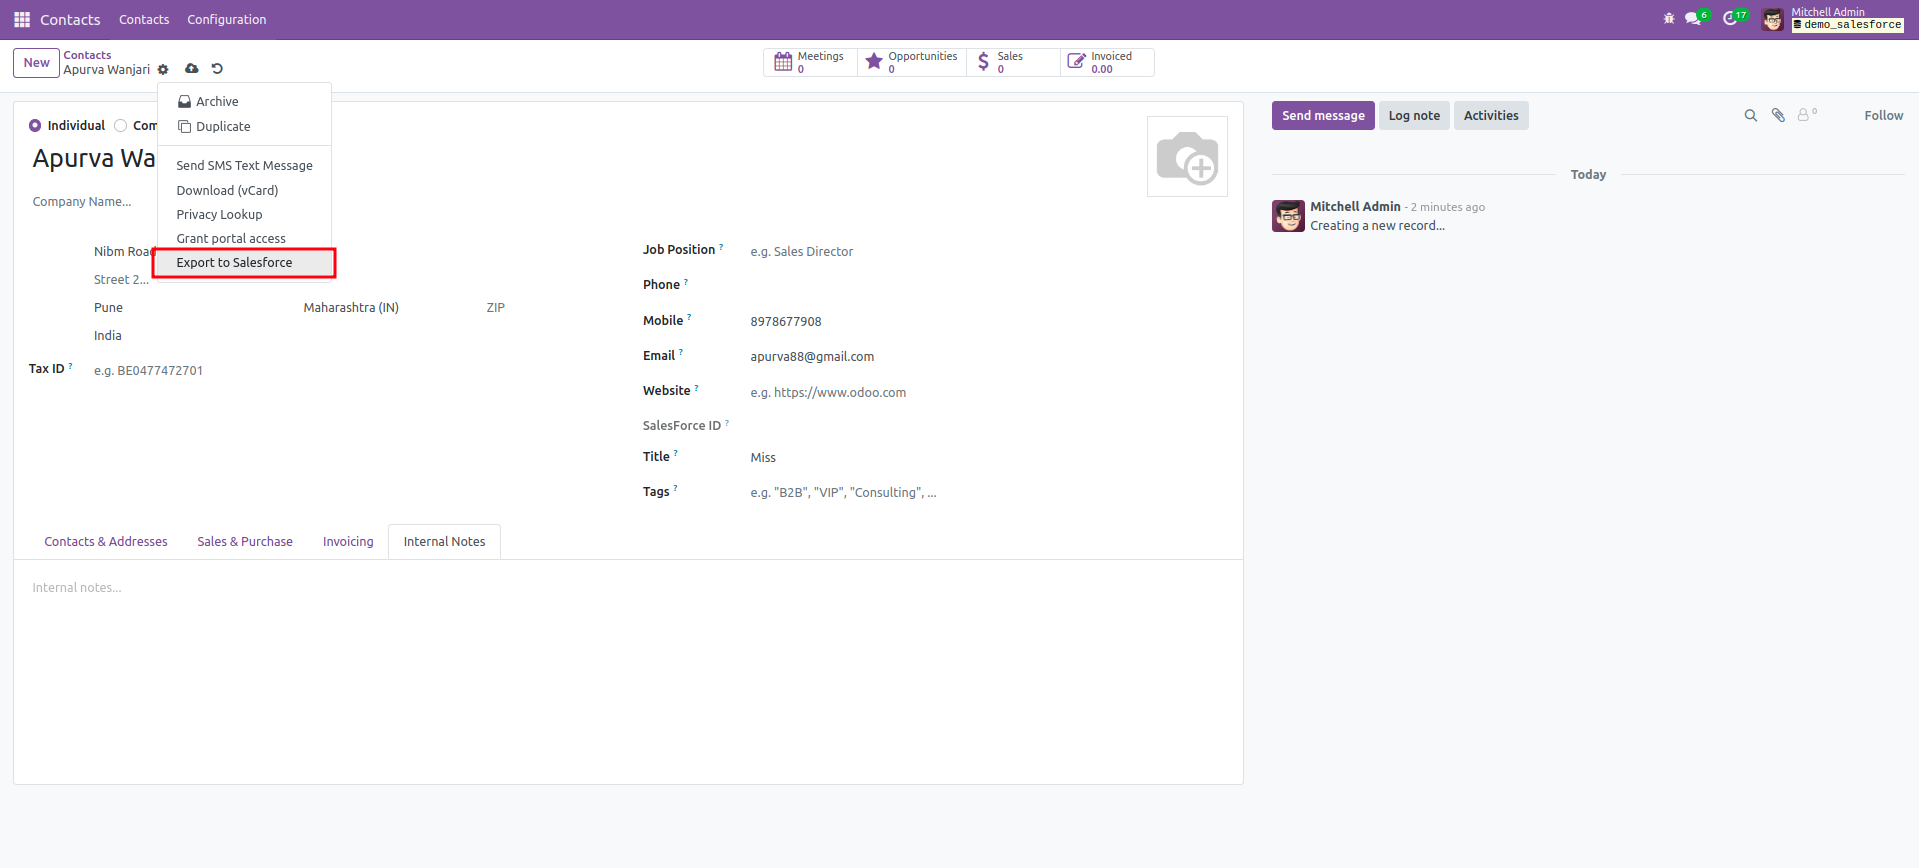Image resolution: width=1919 pixels, height=868 pixels.
Task: Click the contact photo camera placeholder
Action: point(1187,157)
